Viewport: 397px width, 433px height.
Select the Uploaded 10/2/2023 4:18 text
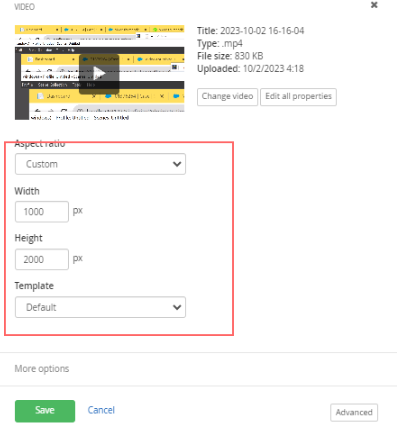(250, 69)
